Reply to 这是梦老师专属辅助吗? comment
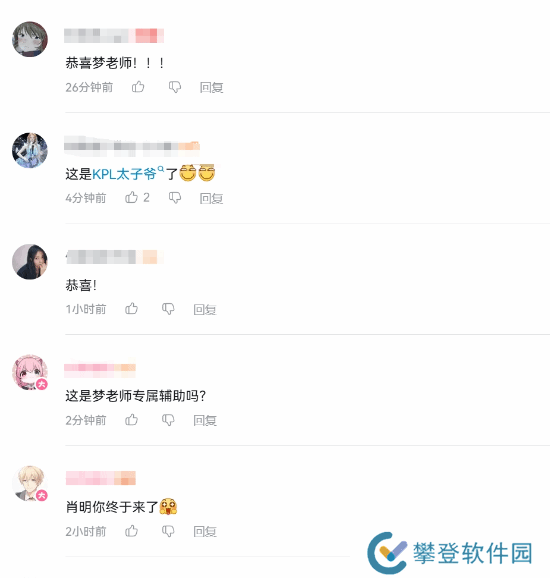 coord(205,420)
